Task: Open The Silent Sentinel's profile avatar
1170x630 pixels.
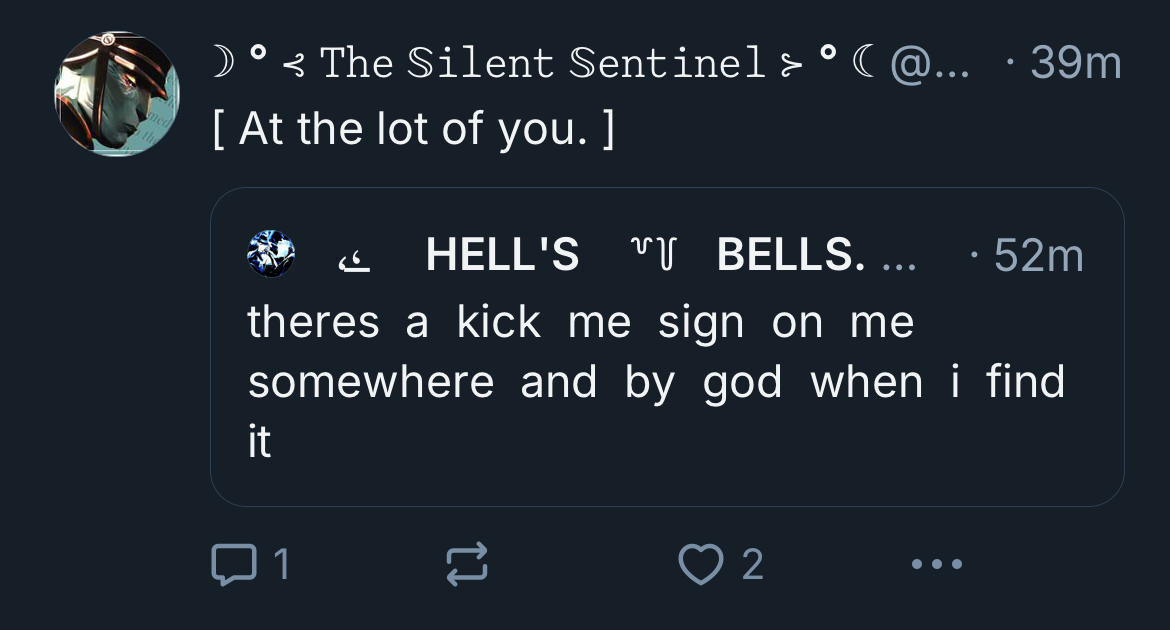Action: (117, 94)
